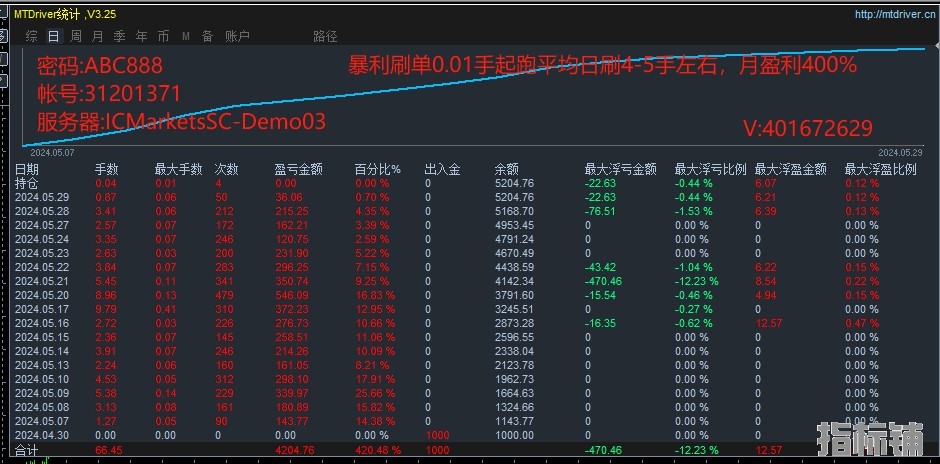This screenshot has height=464, width=940.
Task: Open the 备 notes tab
Action: [x=207, y=36]
